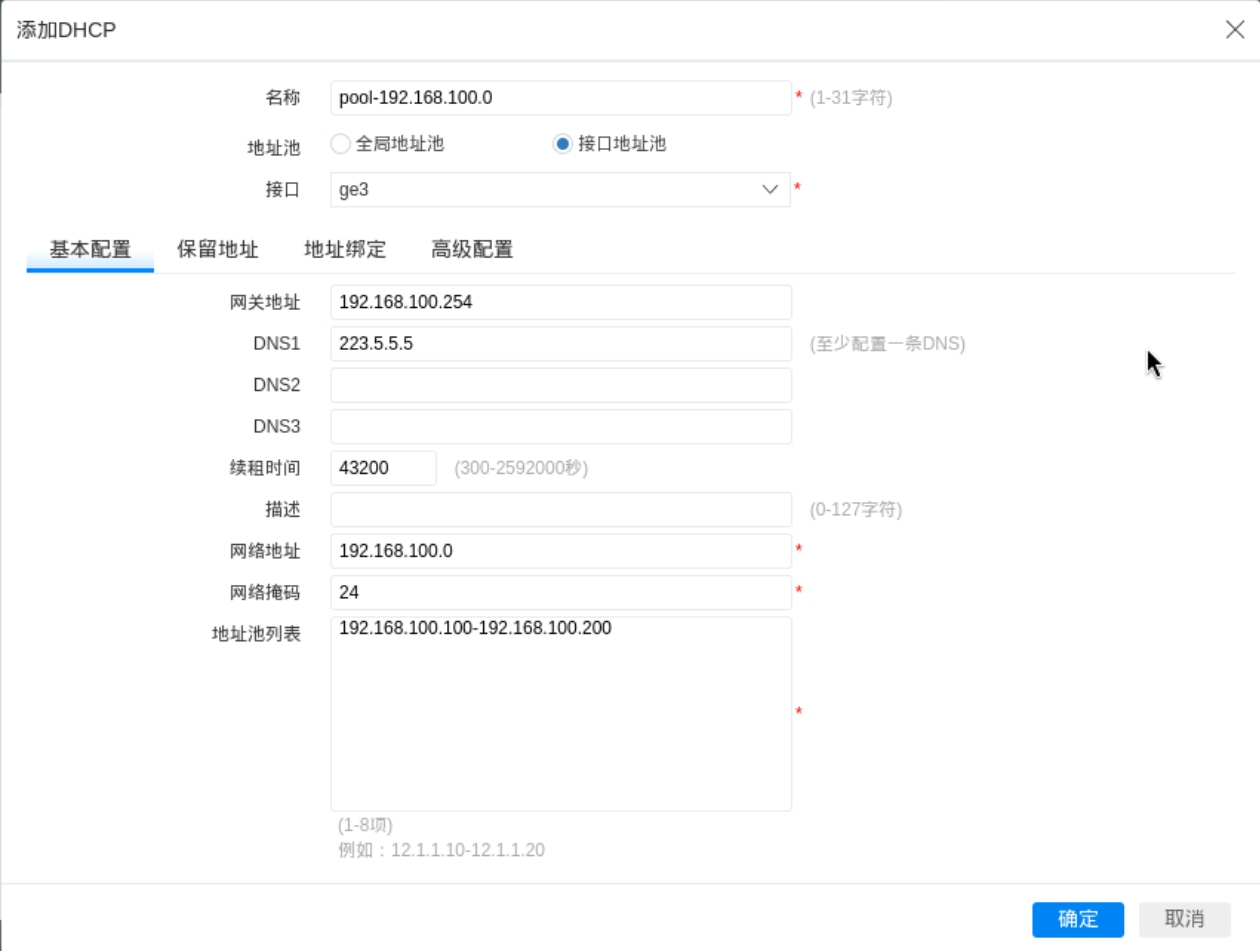The image size is (1260, 951).
Task: Click into the DNS1 field
Action: tap(560, 344)
